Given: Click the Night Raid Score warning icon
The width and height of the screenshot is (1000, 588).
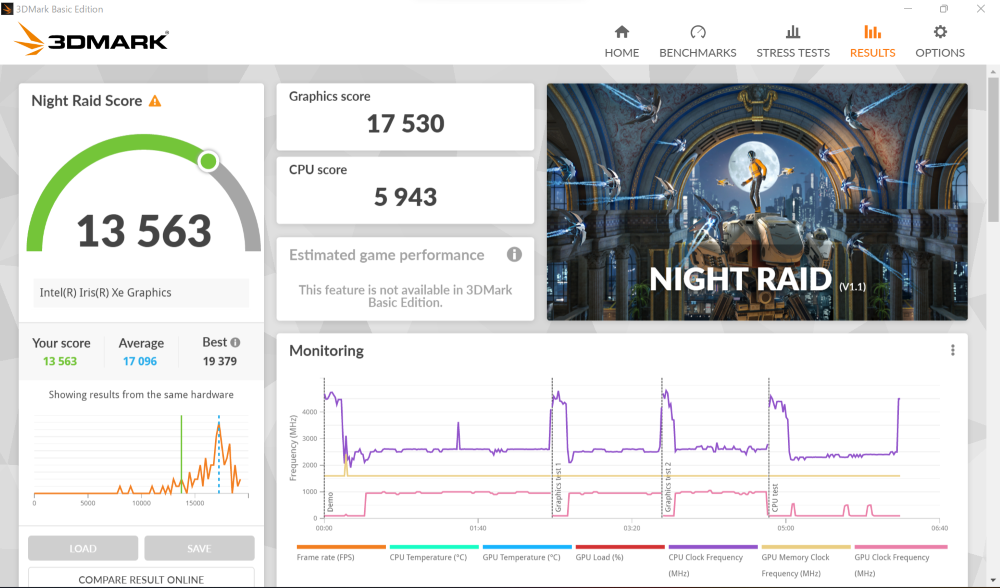Looking at the screenshot, I should (155, 101).
